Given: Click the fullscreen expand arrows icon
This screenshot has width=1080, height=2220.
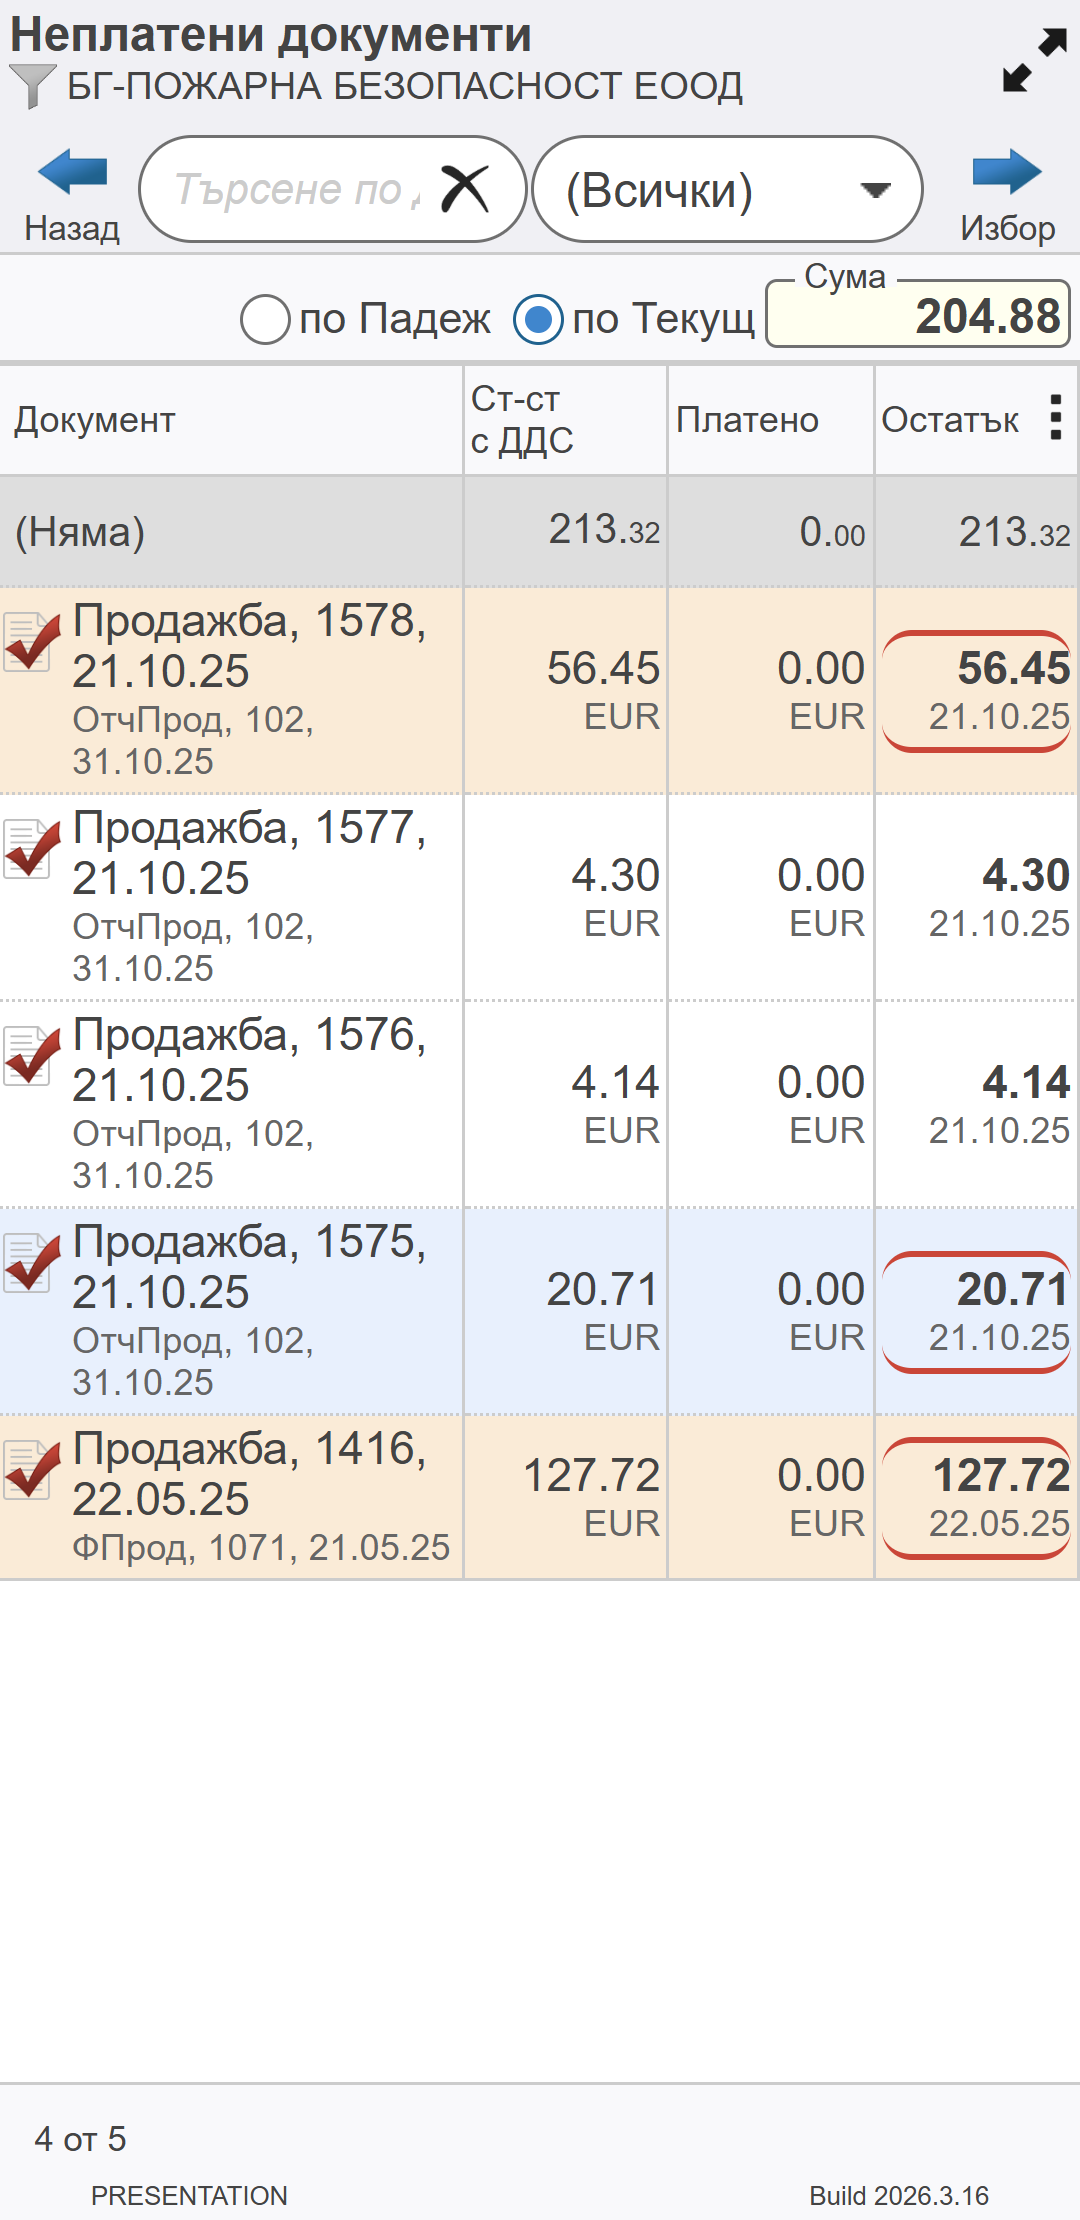Looking at the screenshot, I should [x=1034, y=60].
